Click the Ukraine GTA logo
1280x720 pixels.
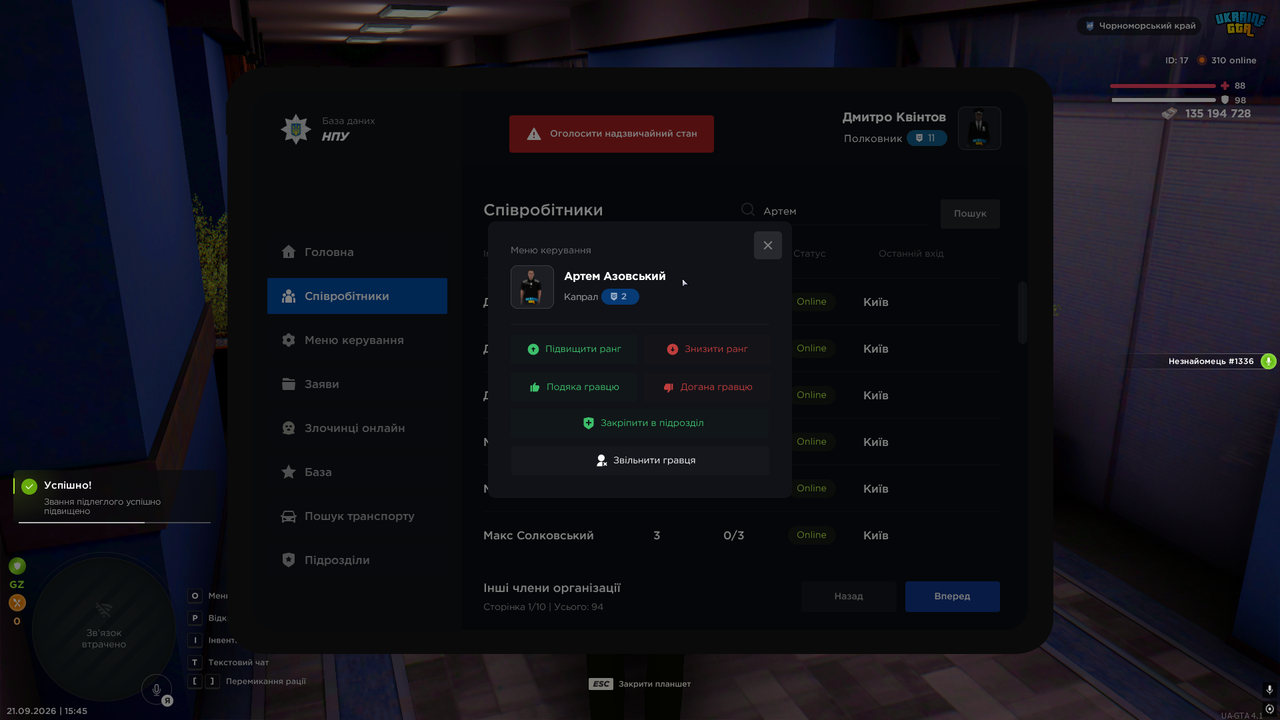tap(1240, 23)
